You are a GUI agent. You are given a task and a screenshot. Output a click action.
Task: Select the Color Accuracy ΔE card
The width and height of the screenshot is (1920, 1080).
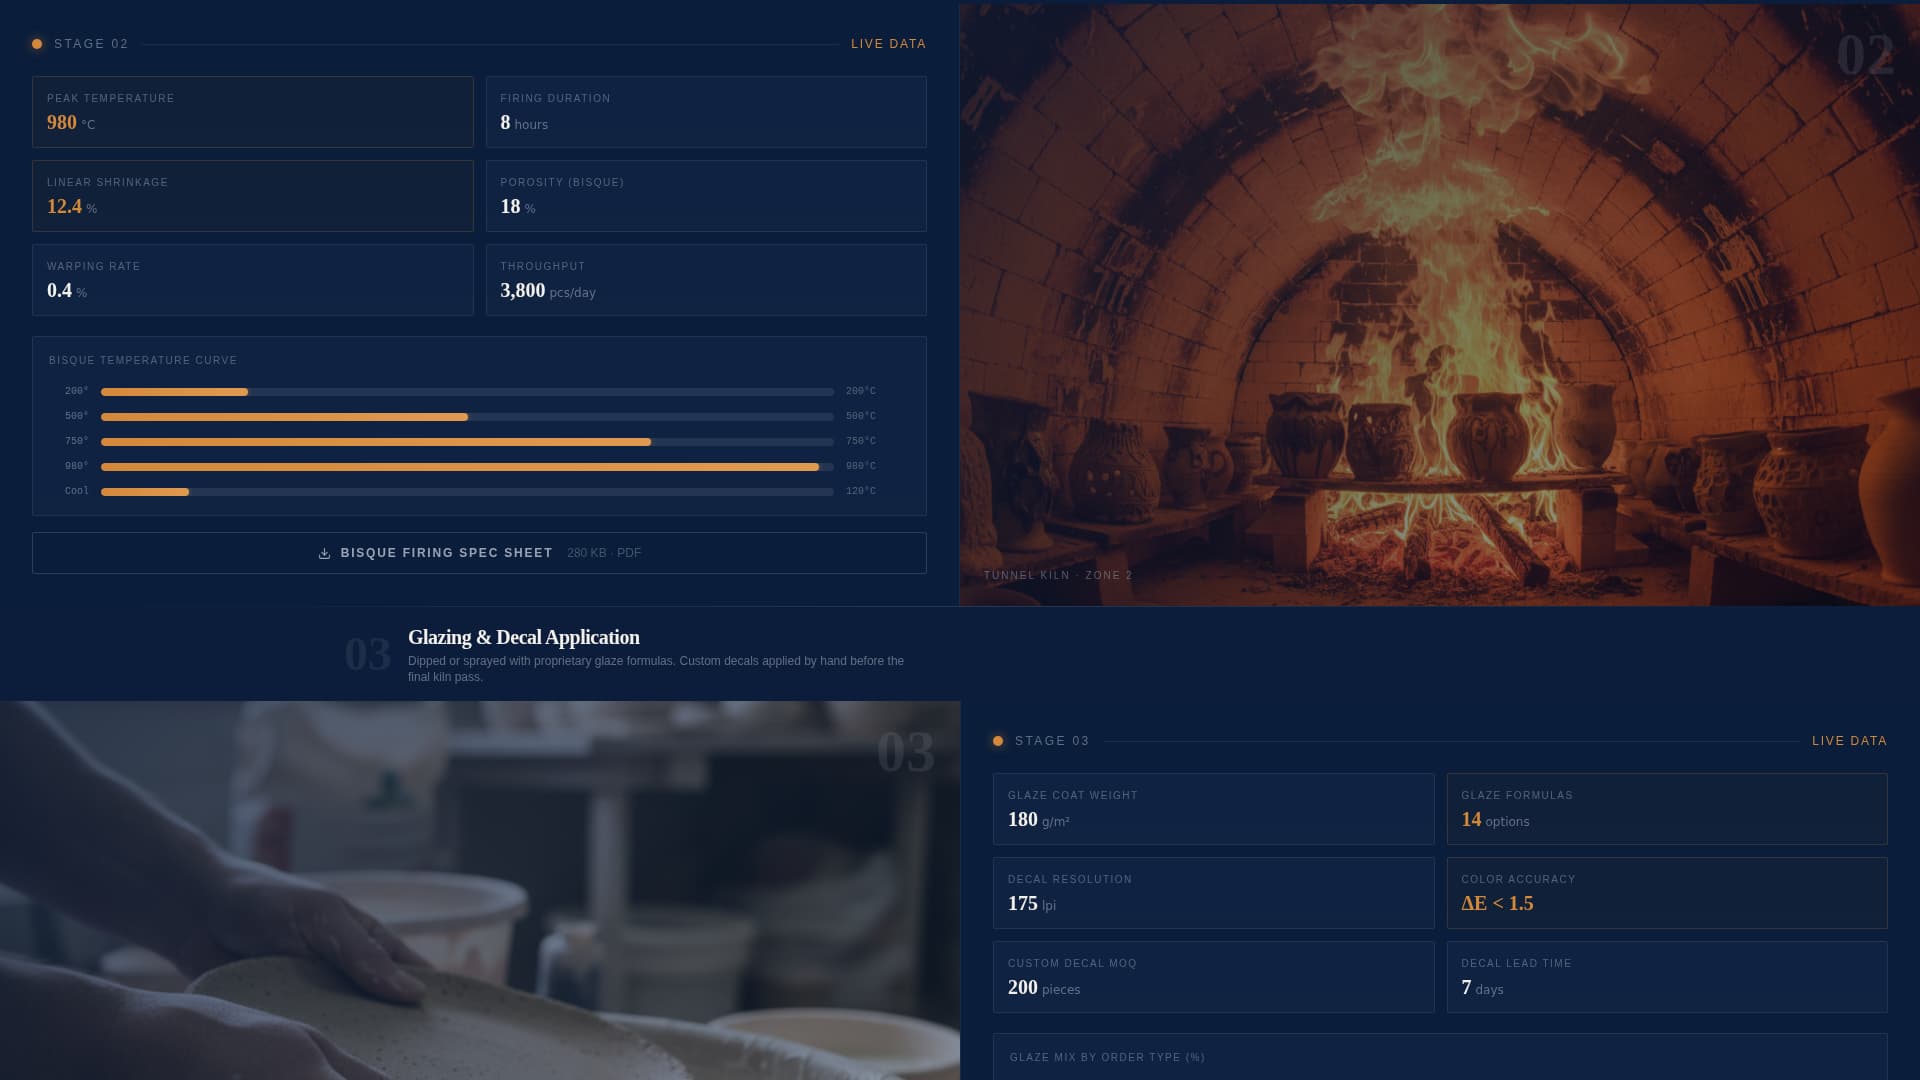point(1666,893)
